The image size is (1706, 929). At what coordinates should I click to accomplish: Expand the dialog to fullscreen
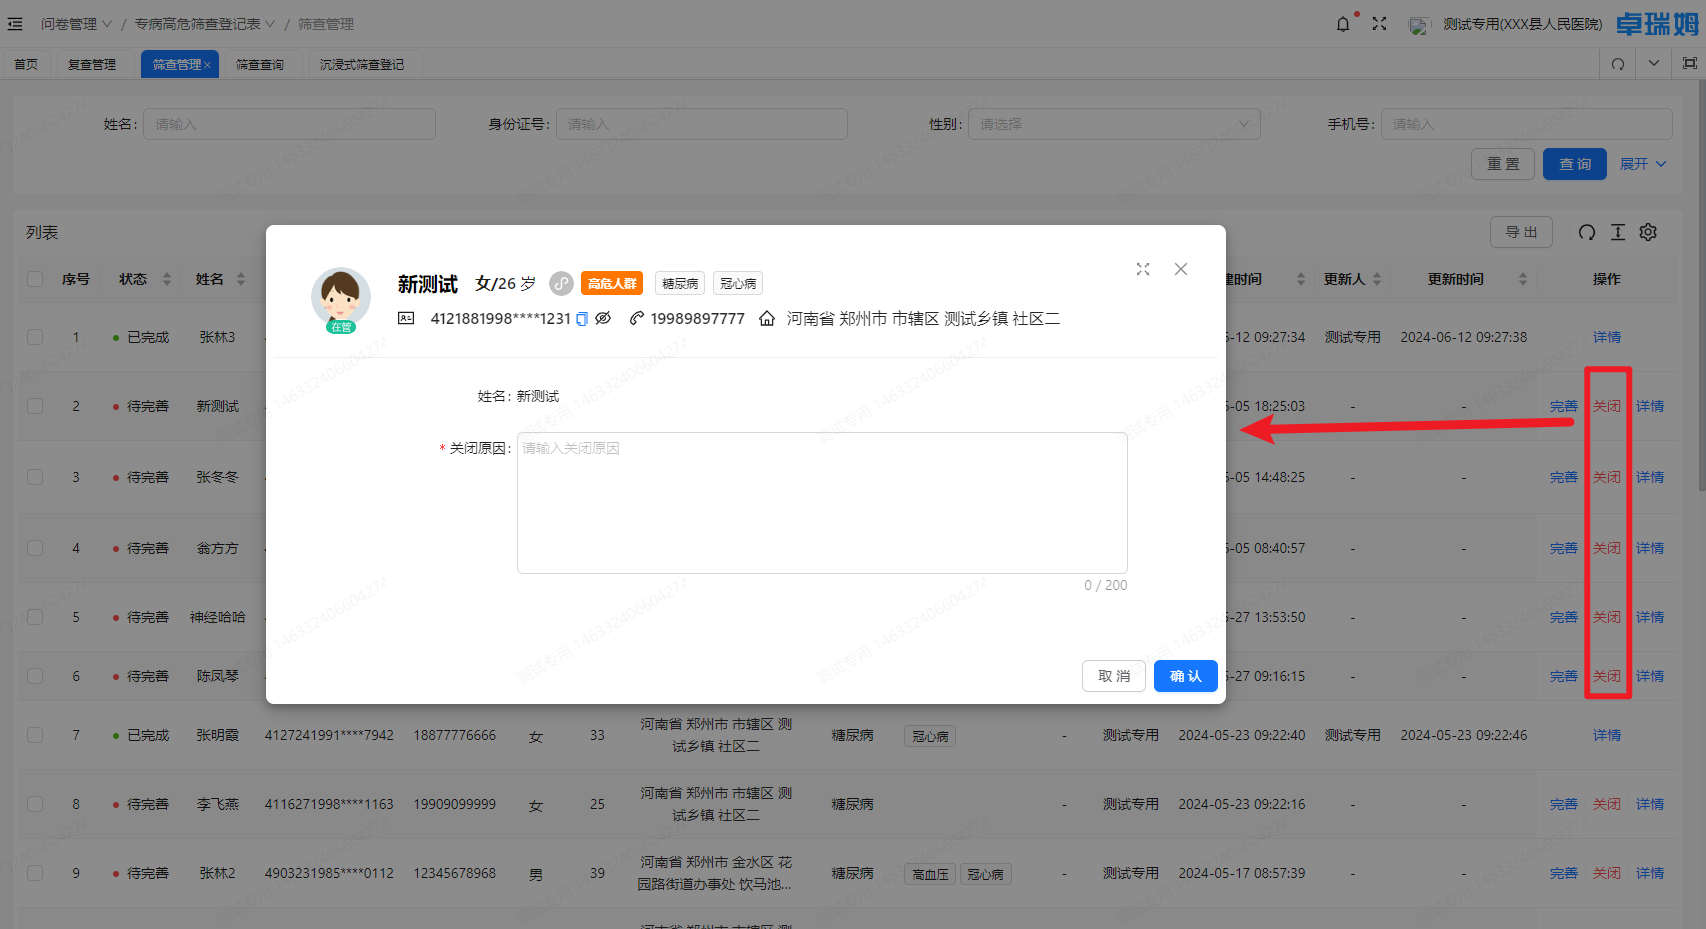[1143, 269]
